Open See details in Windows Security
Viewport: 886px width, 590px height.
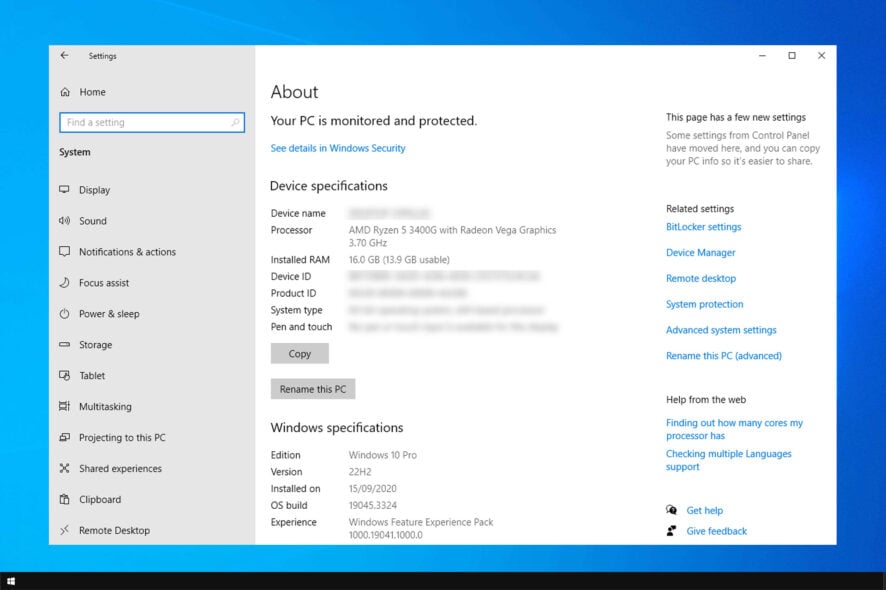click(x=337, y=148)
